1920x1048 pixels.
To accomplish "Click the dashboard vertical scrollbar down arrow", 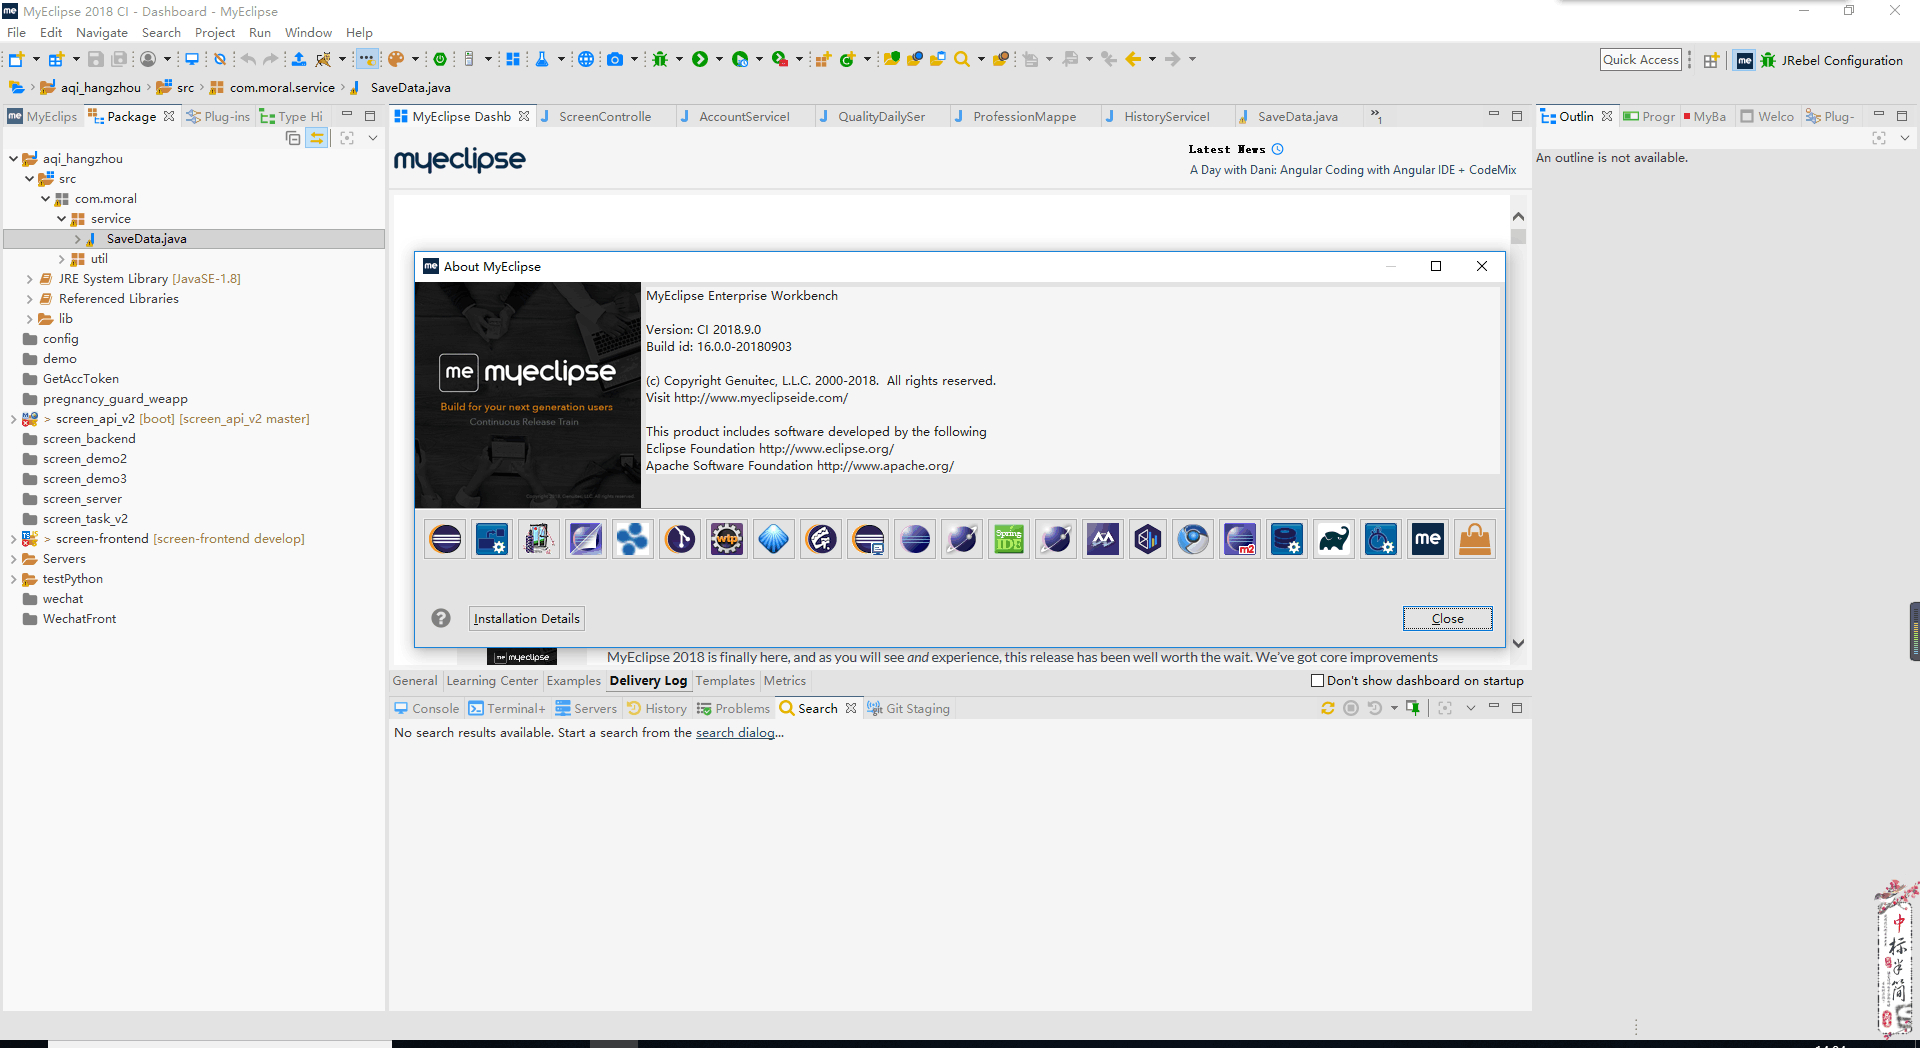I will tap(1518, 644).
